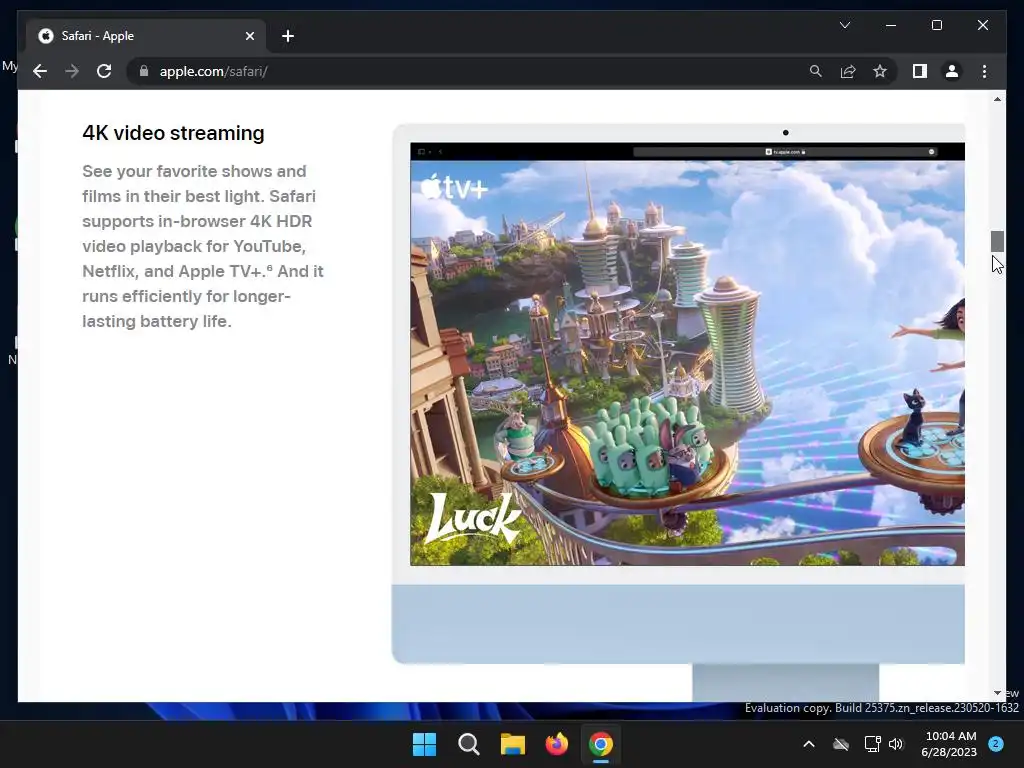Open the notification badge showing 2

996,744
